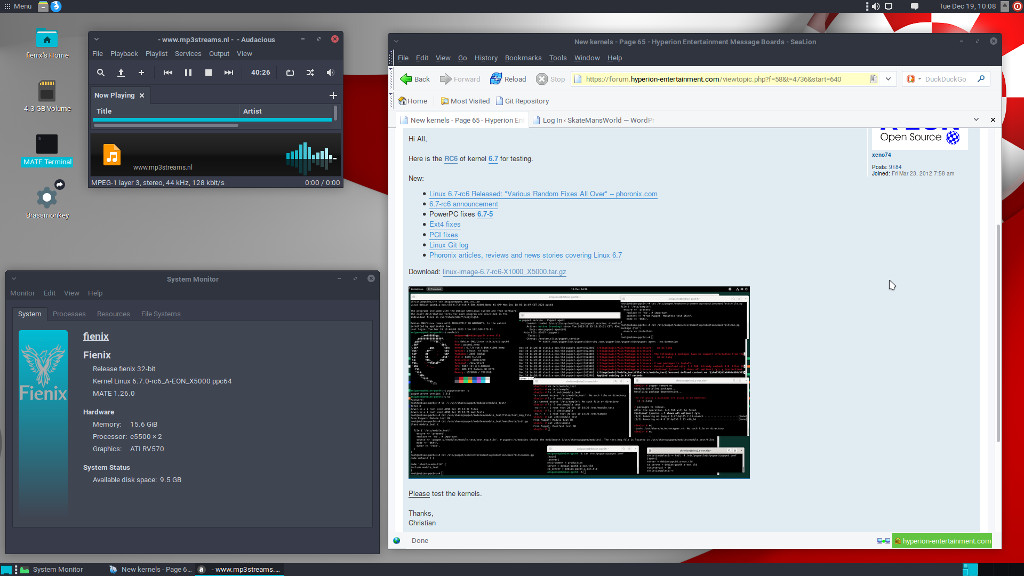Launch the file manager from top panel
Viewport: 1024px width, 576px height.
pyautogui.click(x=43, y=7)
